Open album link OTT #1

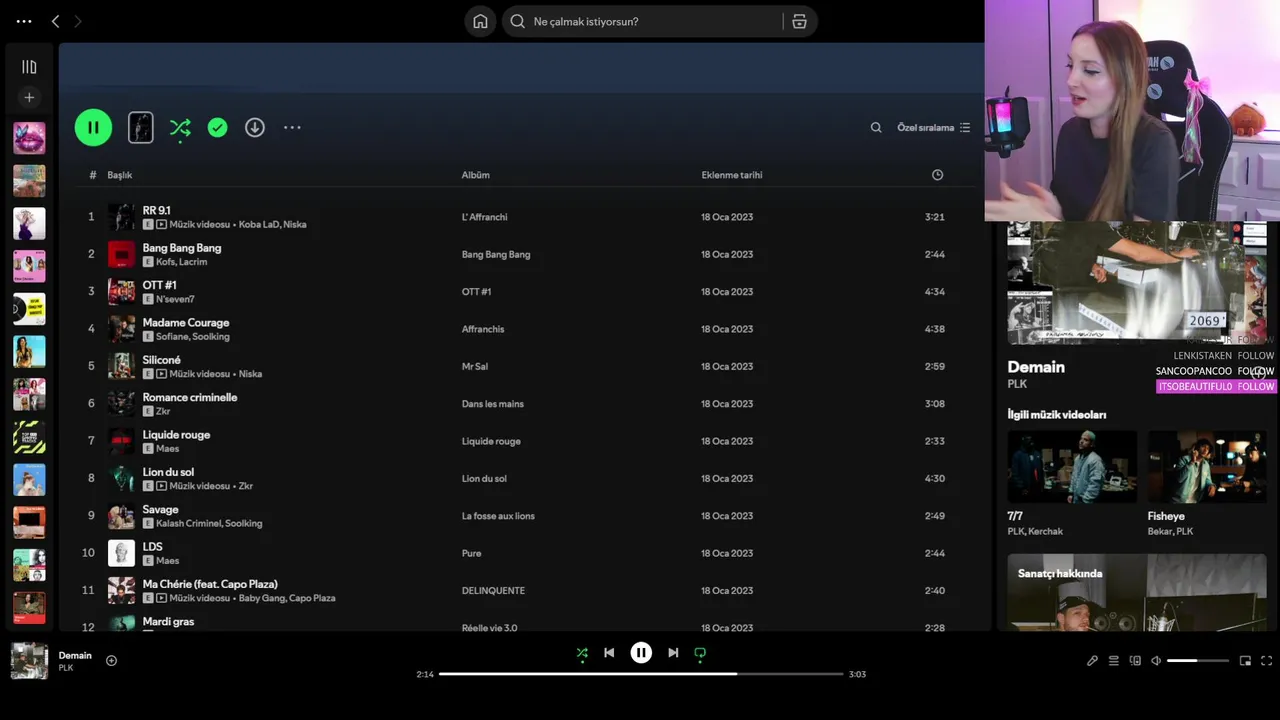(x=476, y=292)
